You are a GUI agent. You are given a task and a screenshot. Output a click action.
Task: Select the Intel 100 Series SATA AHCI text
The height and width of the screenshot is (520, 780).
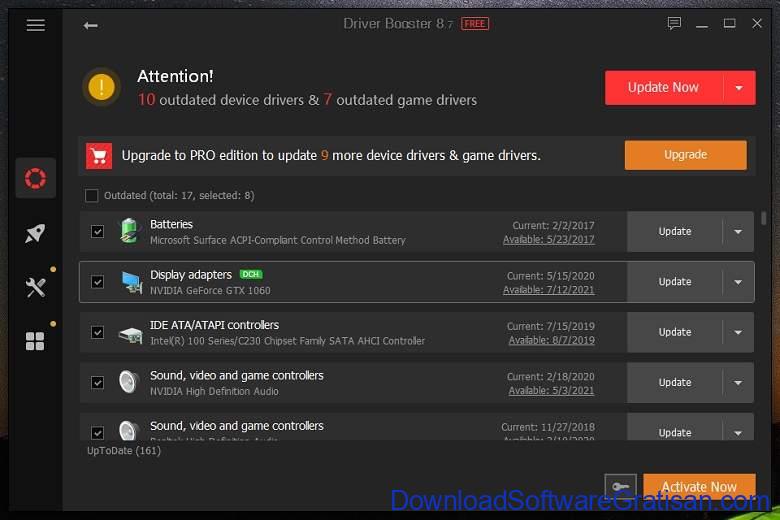(x=288, y=341)
